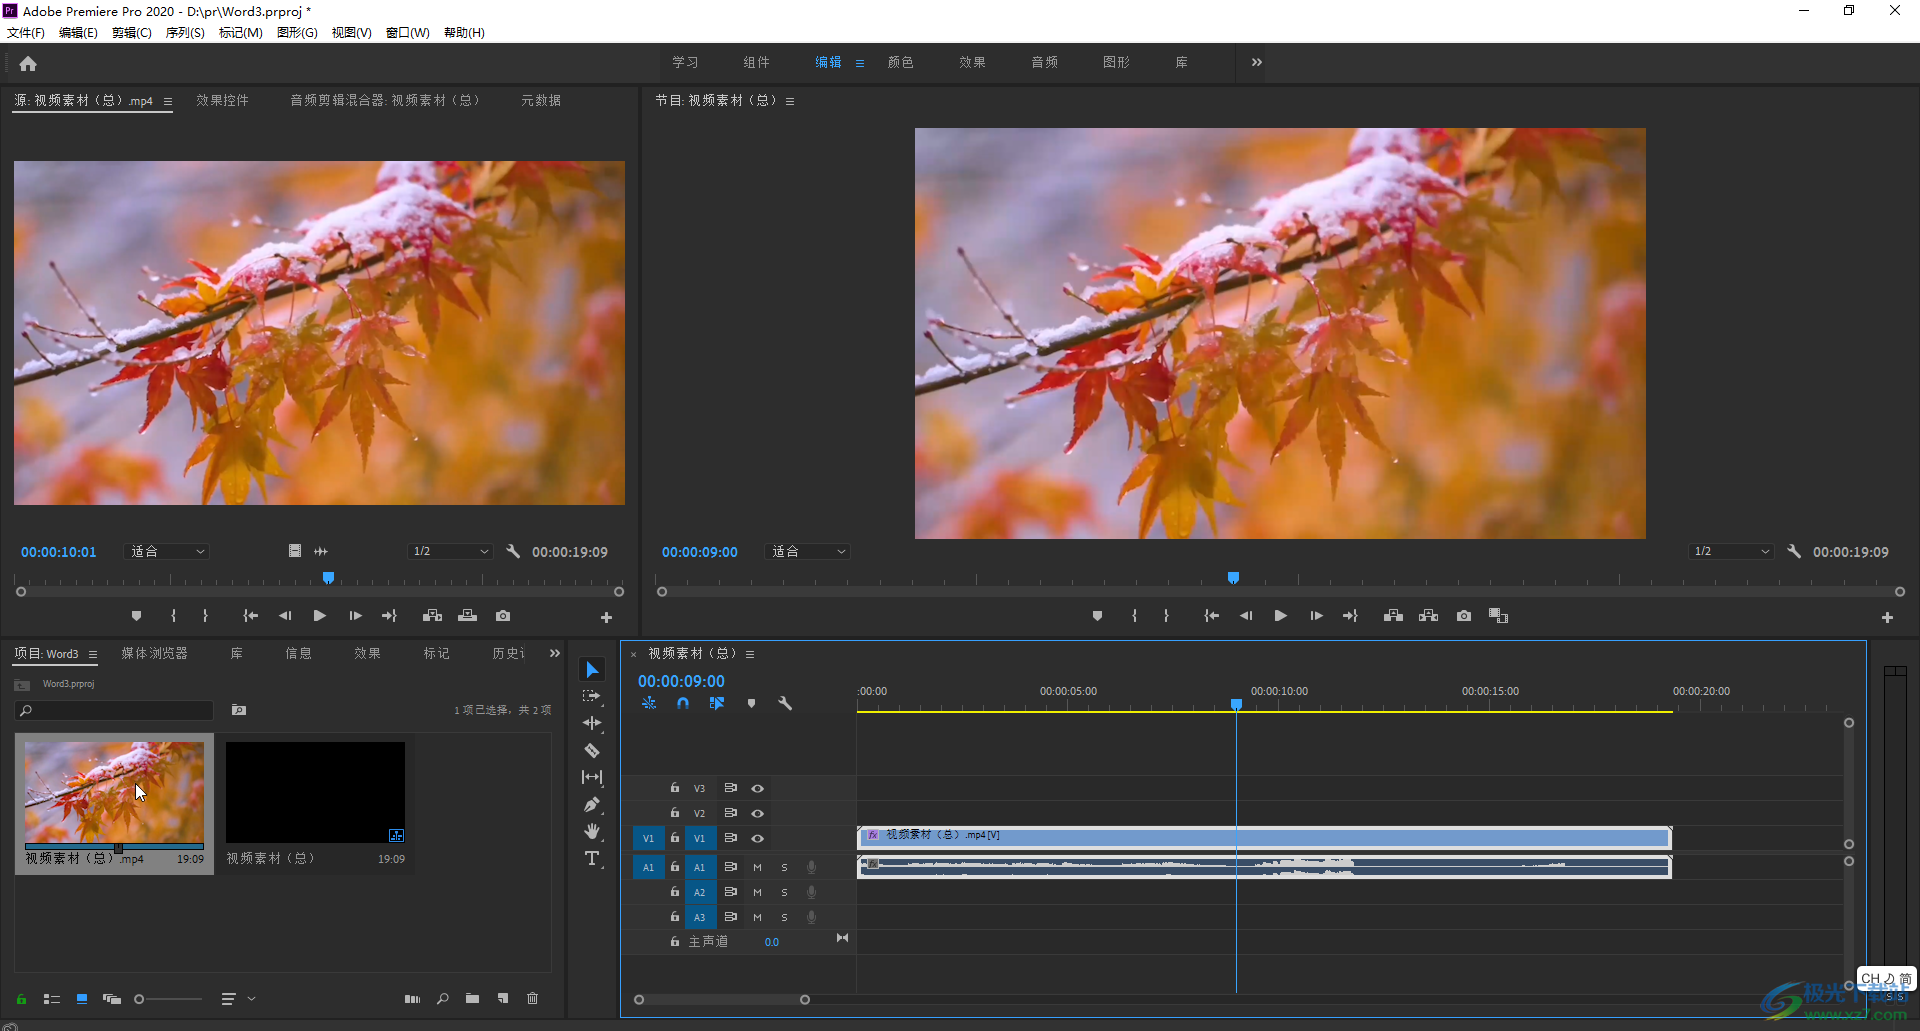Click New Item icon in project panel
Image resolution: width=1920 pixels, height=1031 pixels.
pos(503,998)
